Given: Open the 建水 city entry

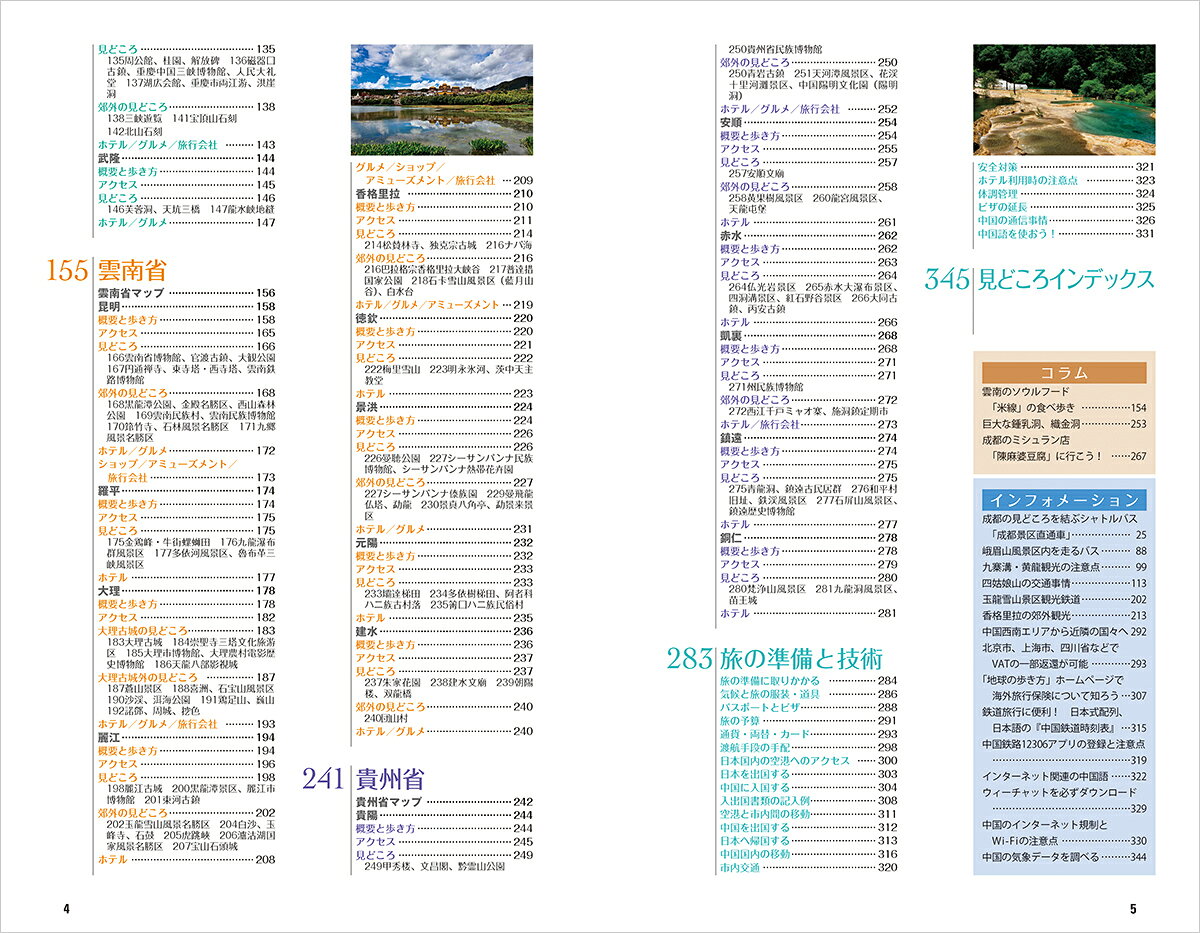Looking at the screenshot, I should tap(444, 631).
